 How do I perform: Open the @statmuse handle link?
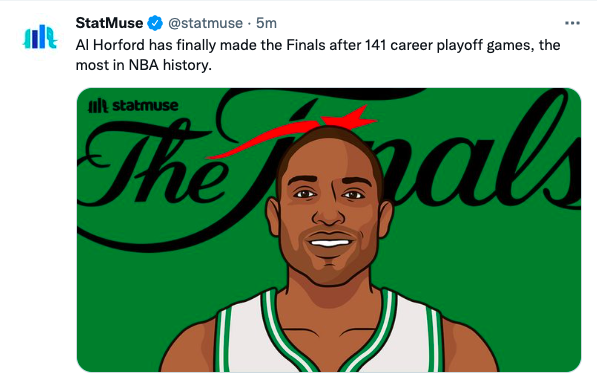point(205,23)
